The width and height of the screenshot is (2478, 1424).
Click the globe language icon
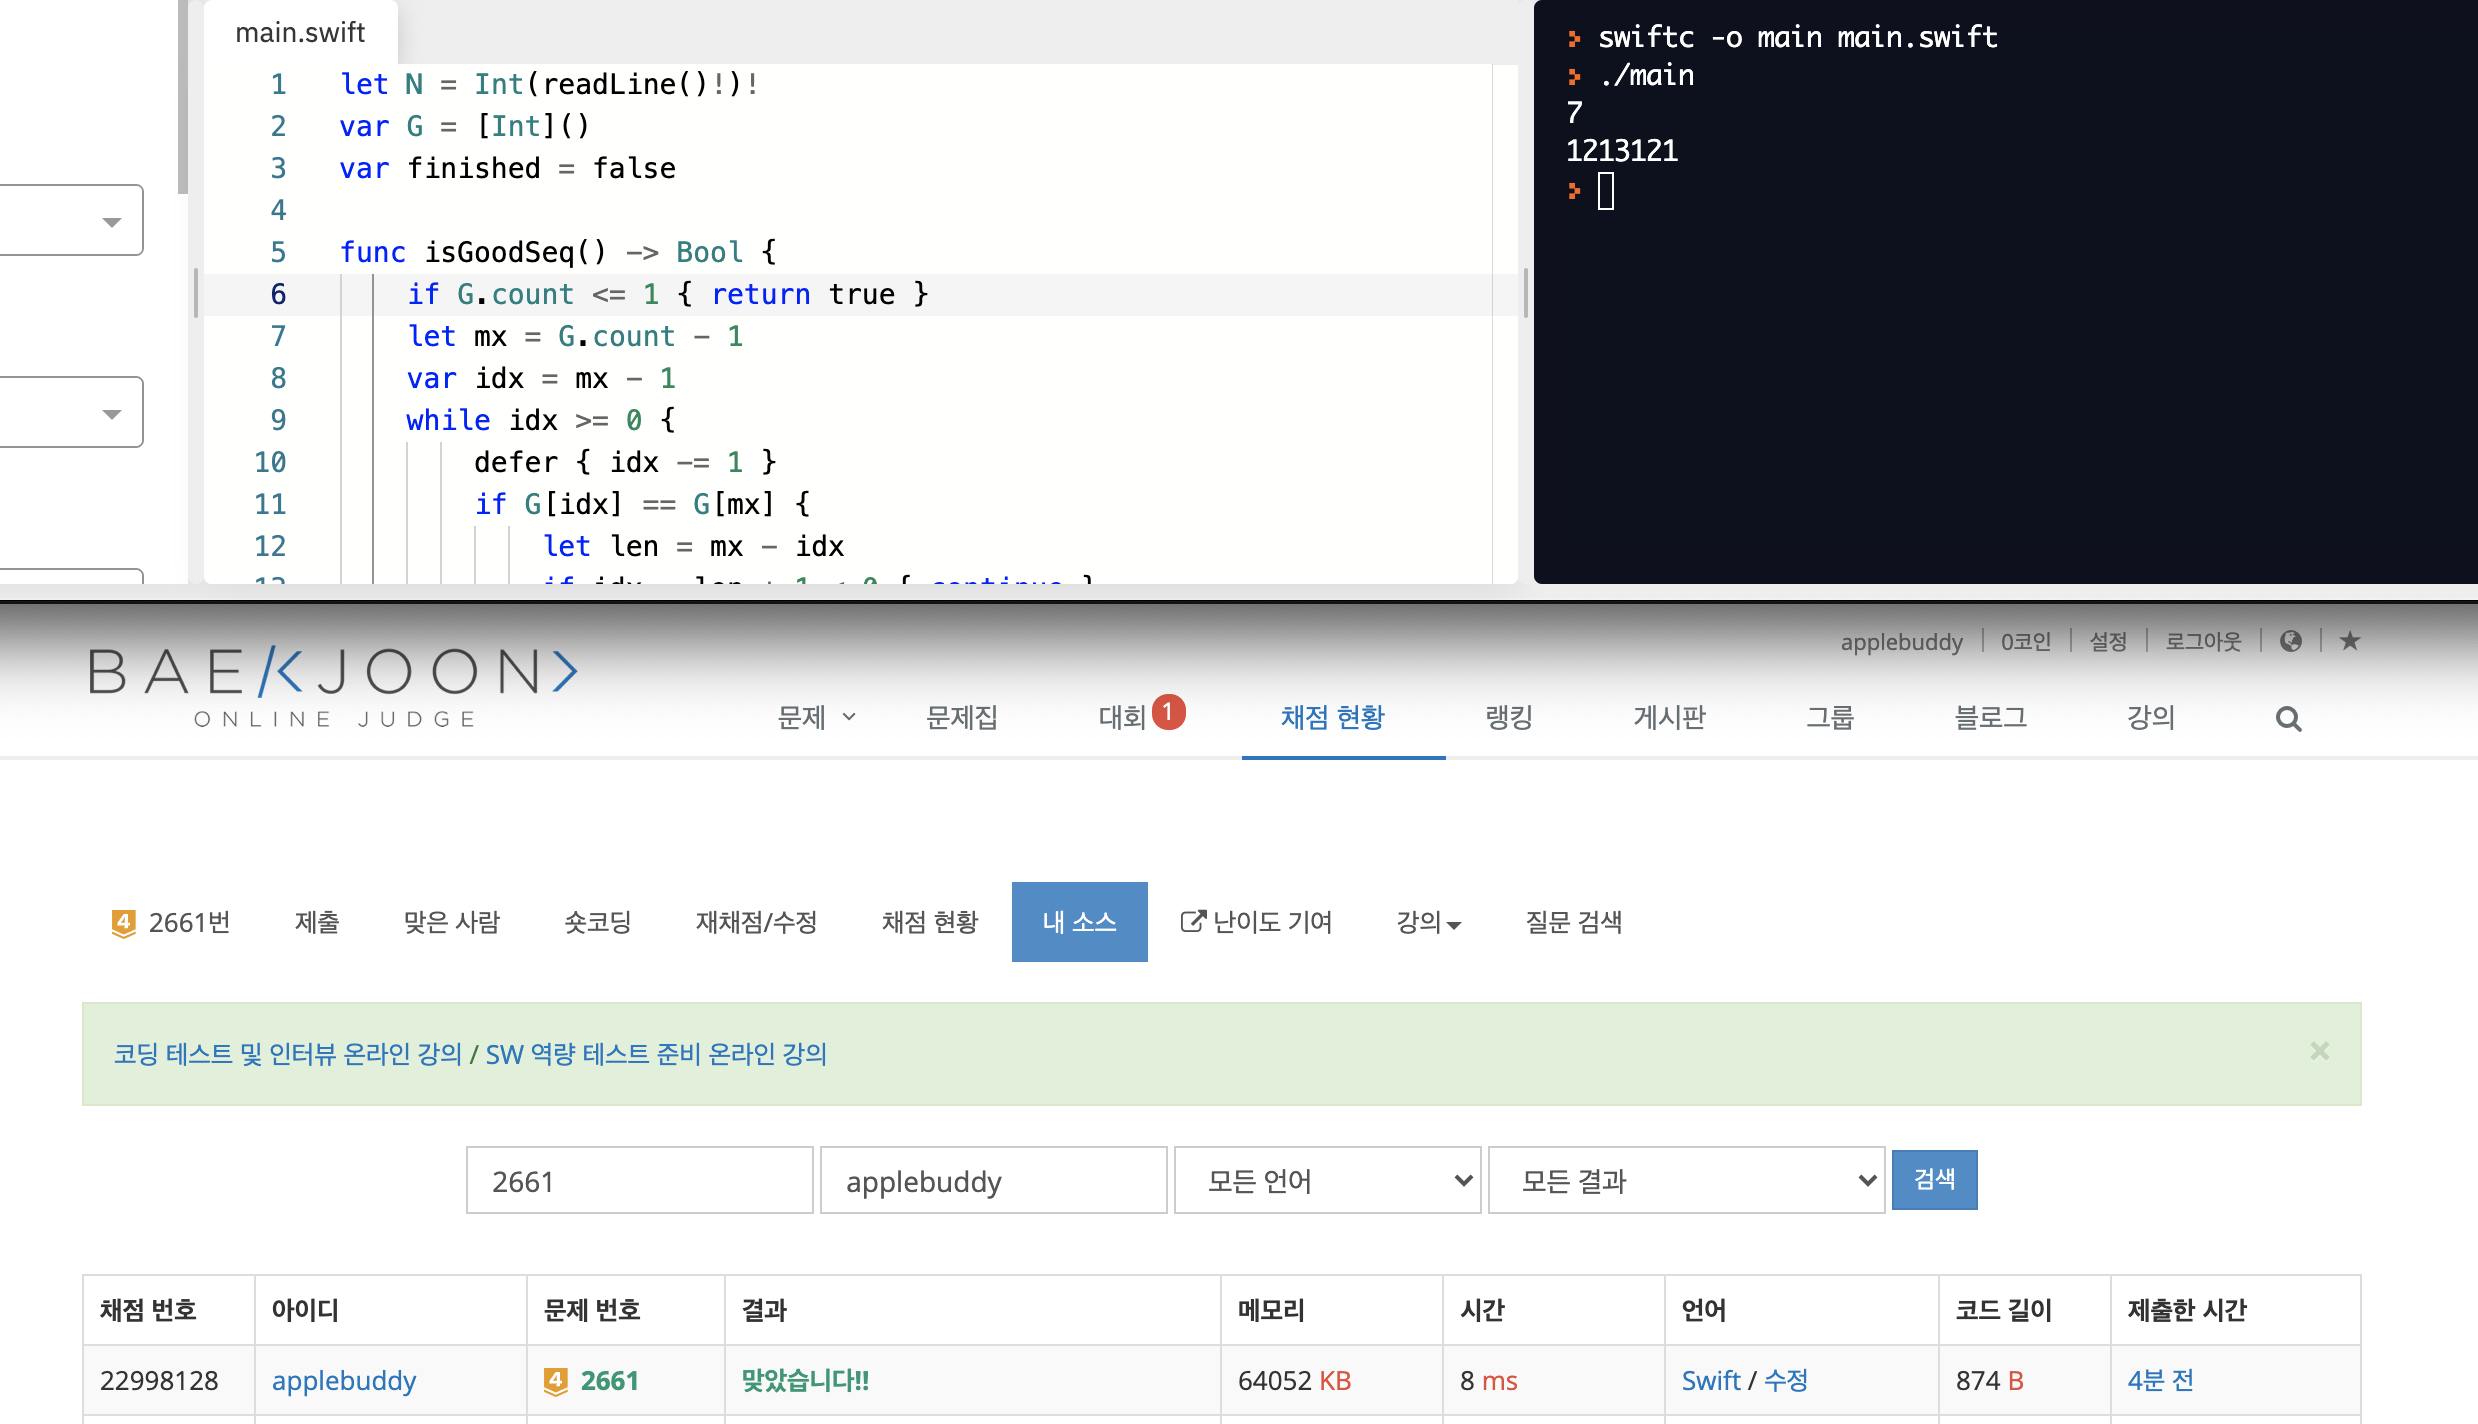tap(2291, 641)
